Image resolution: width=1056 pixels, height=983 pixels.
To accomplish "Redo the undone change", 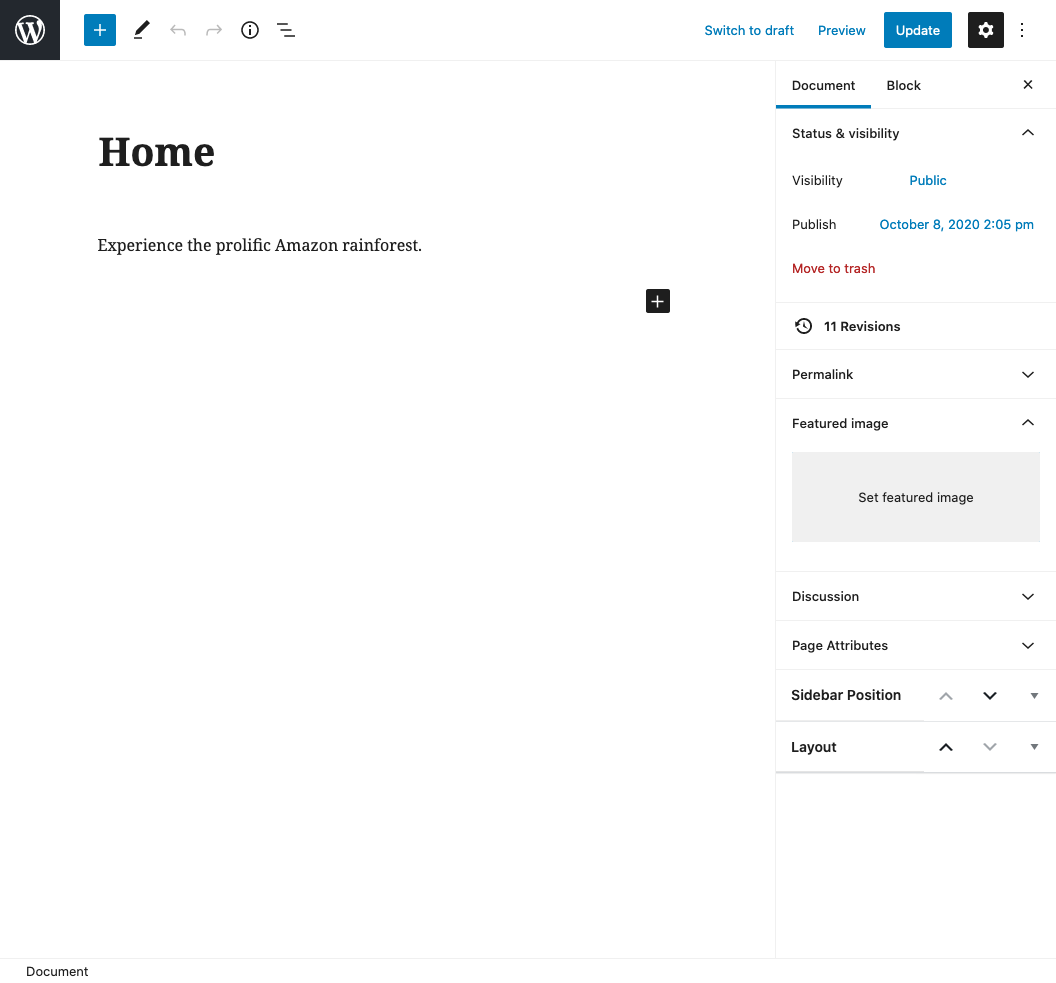I will click(x=213, y=30).
